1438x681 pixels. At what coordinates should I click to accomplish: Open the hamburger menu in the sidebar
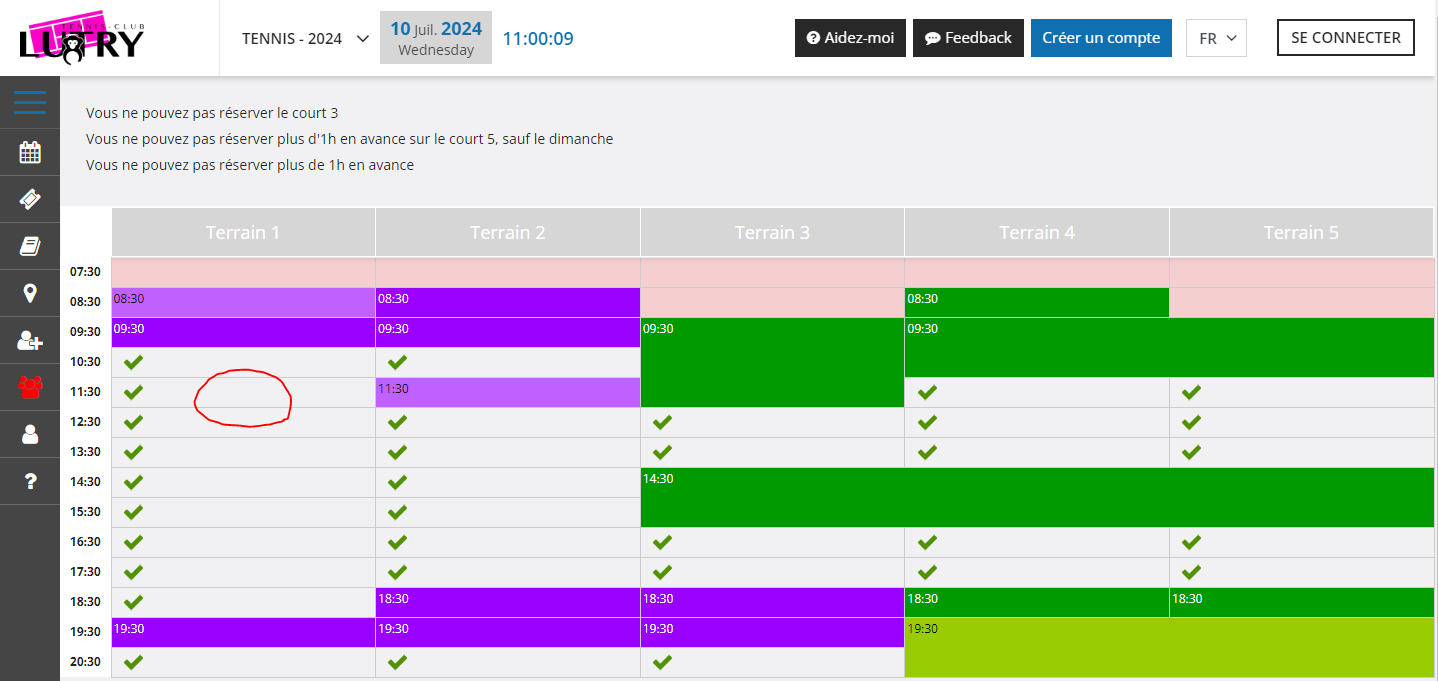[x=30, y=102]
